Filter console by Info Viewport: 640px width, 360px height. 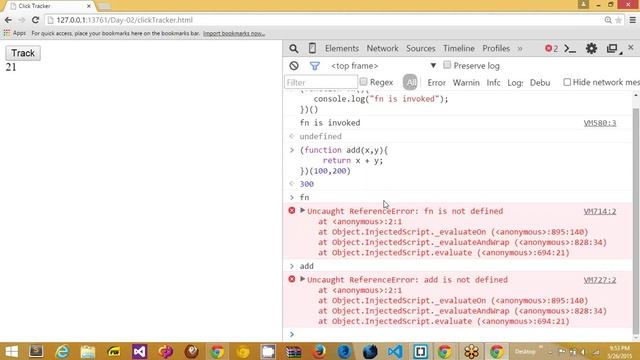(x=493, y=82)
